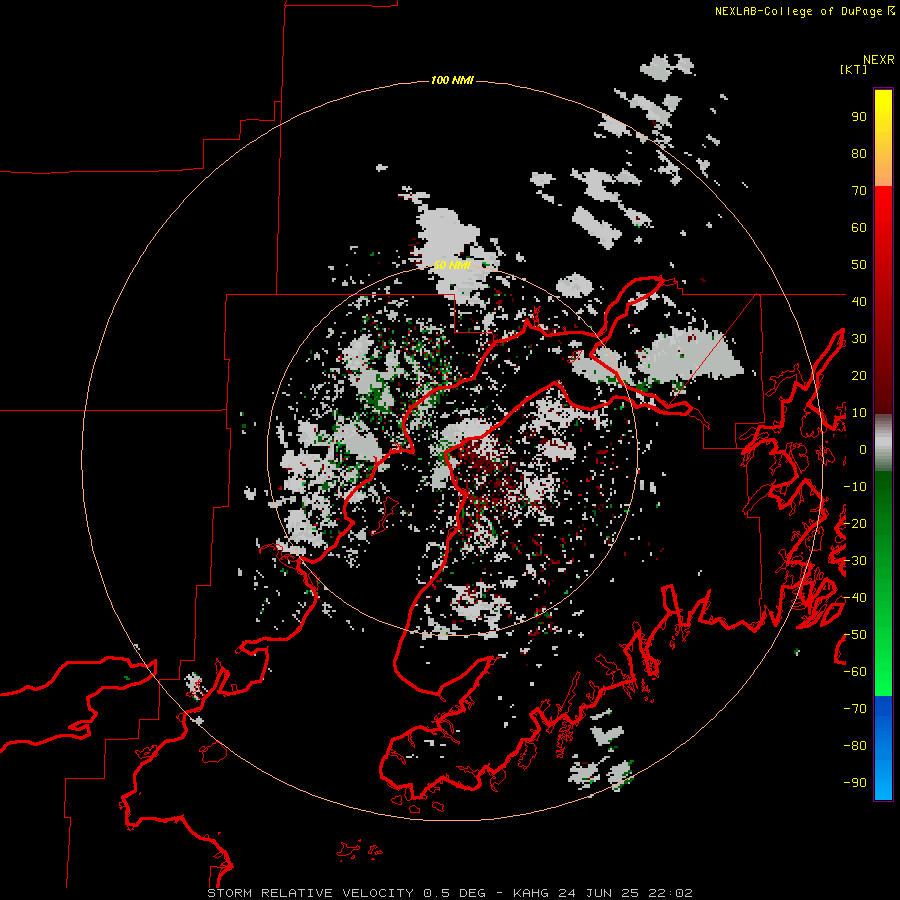
Task: Click the 40 value on velocity scale
Action: pyautogui.click(x=859, y=301)
